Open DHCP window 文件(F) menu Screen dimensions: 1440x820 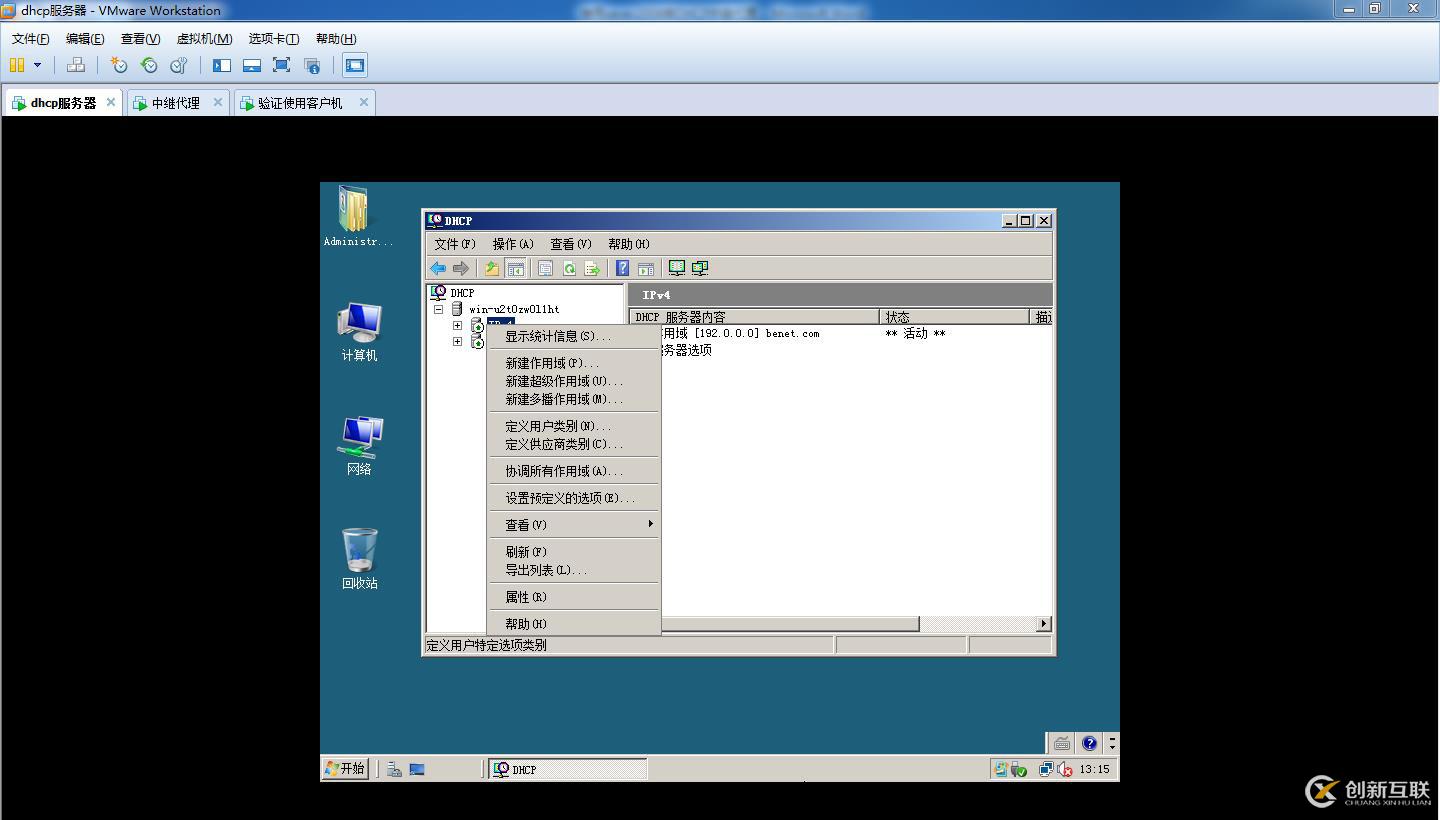coord(455,244)
